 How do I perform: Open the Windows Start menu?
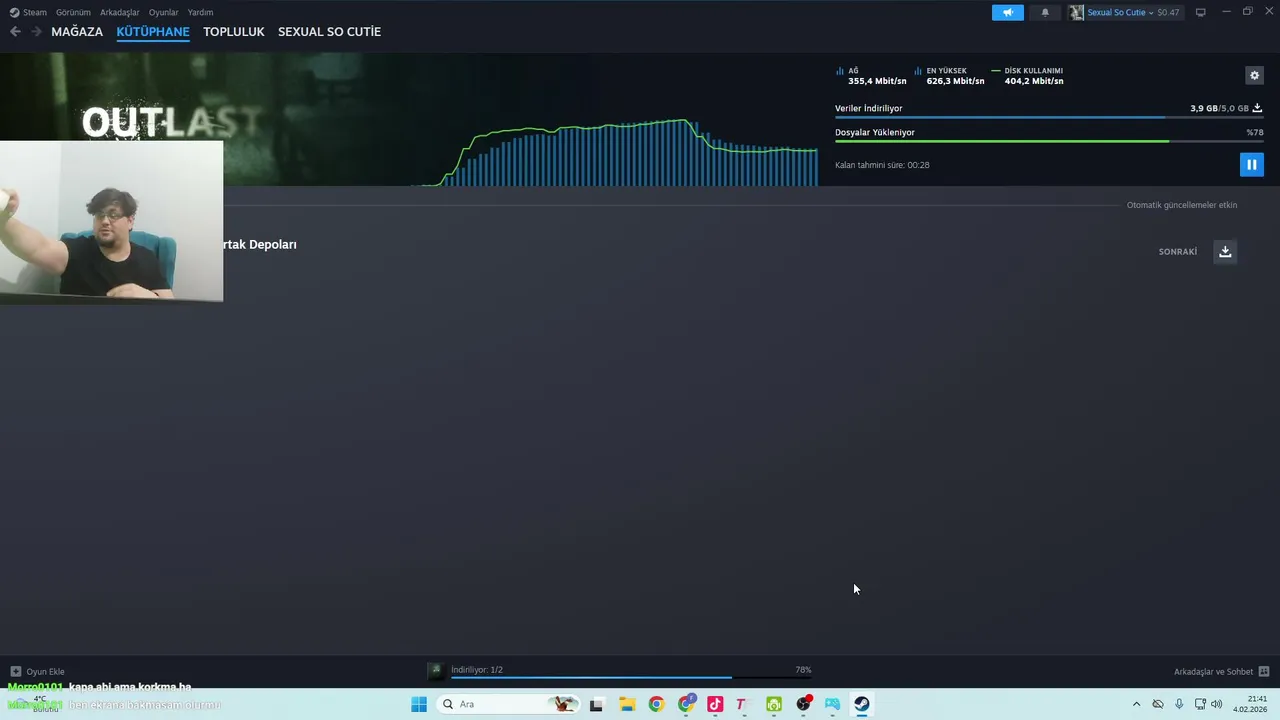tap(419, 704)
